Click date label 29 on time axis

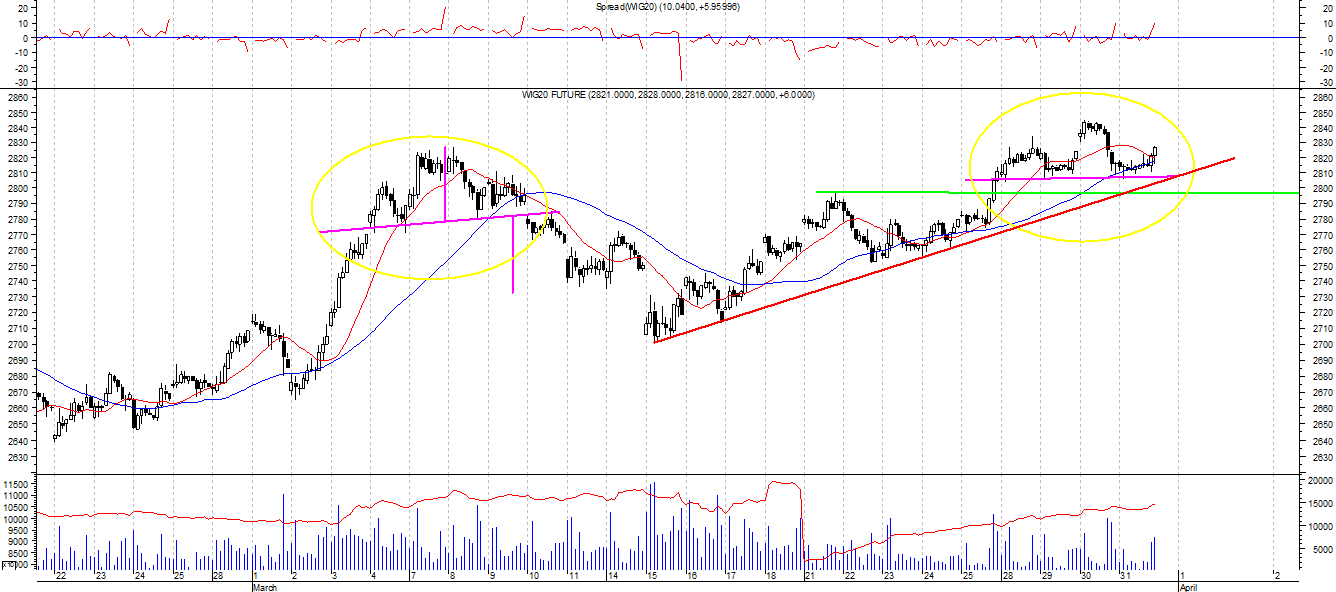point(1047,576)
